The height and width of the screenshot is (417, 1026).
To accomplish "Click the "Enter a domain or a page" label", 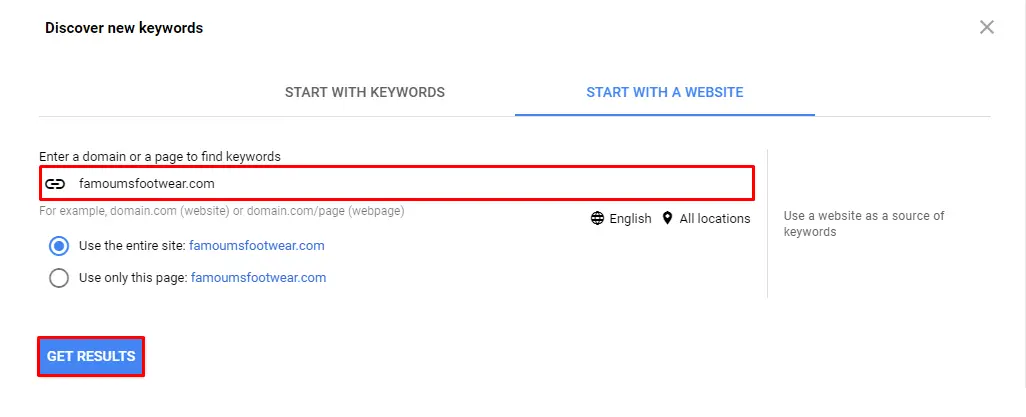I will coord(160,156).
